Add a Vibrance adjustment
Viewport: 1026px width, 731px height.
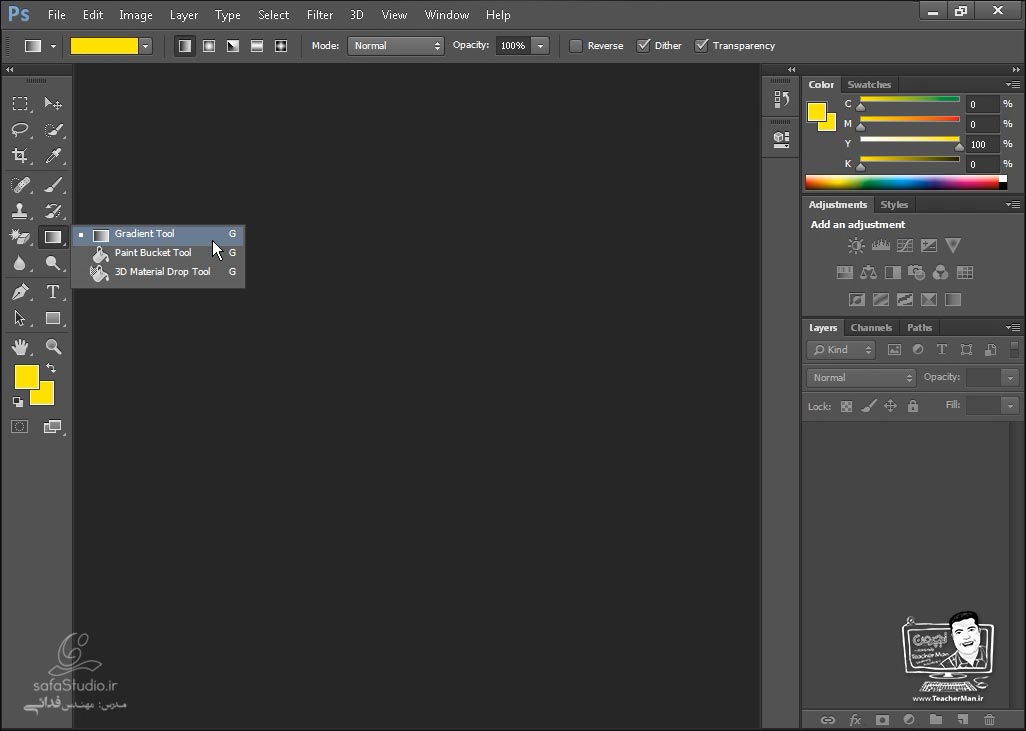(x=953, y=245)
